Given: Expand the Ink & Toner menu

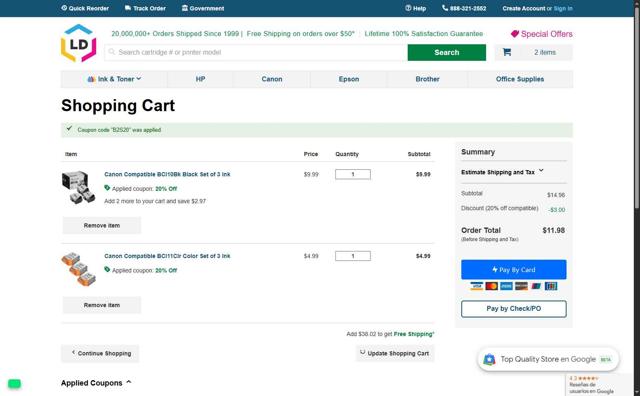Looking at the screenshot, I should click(x=114, y=79).
